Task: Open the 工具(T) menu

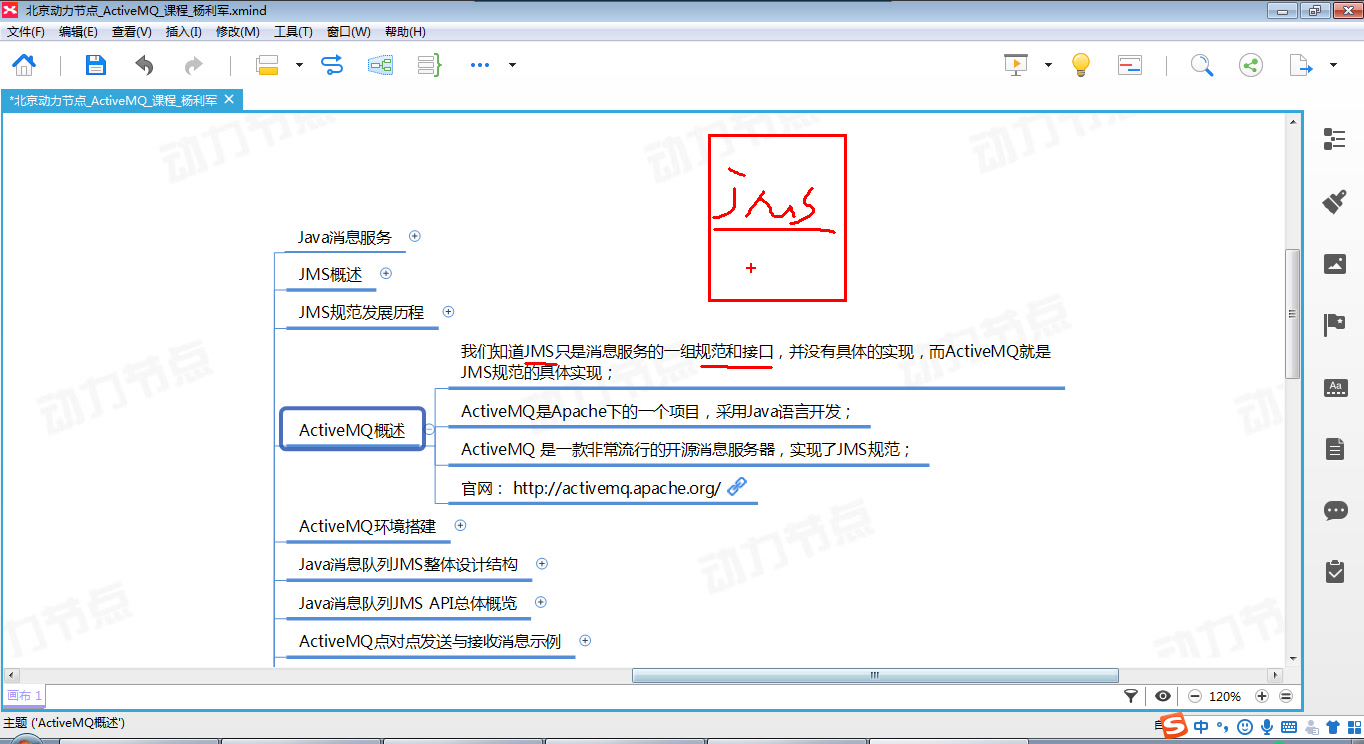Action: pyautogui.click(x=293, y=32)
